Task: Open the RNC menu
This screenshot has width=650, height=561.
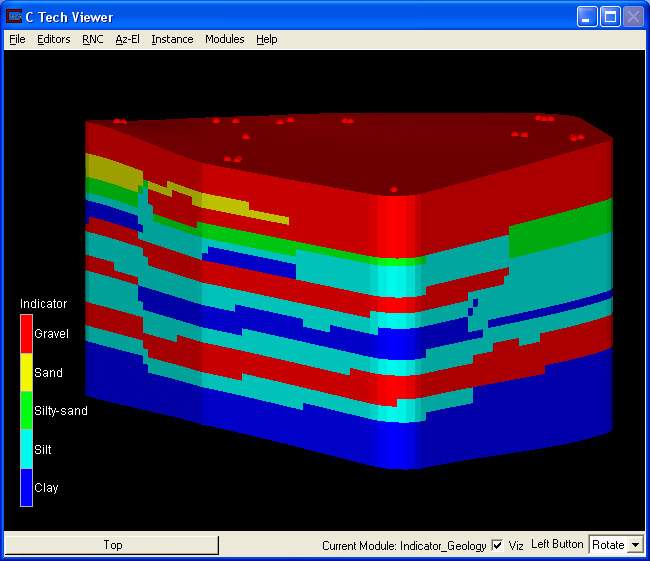Action: tap(93, 39)
